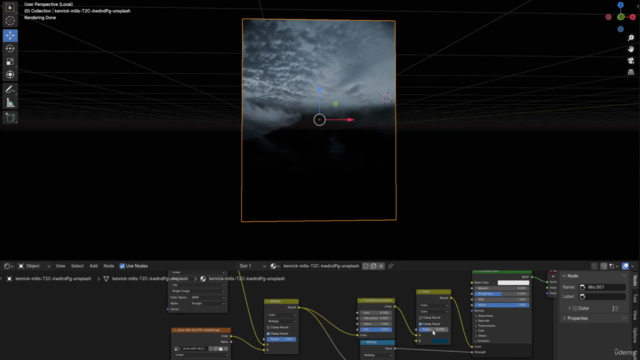This screenshot has width=640, height=360.
Task: Open the Select menu in node editor
Action: [77, 266]
